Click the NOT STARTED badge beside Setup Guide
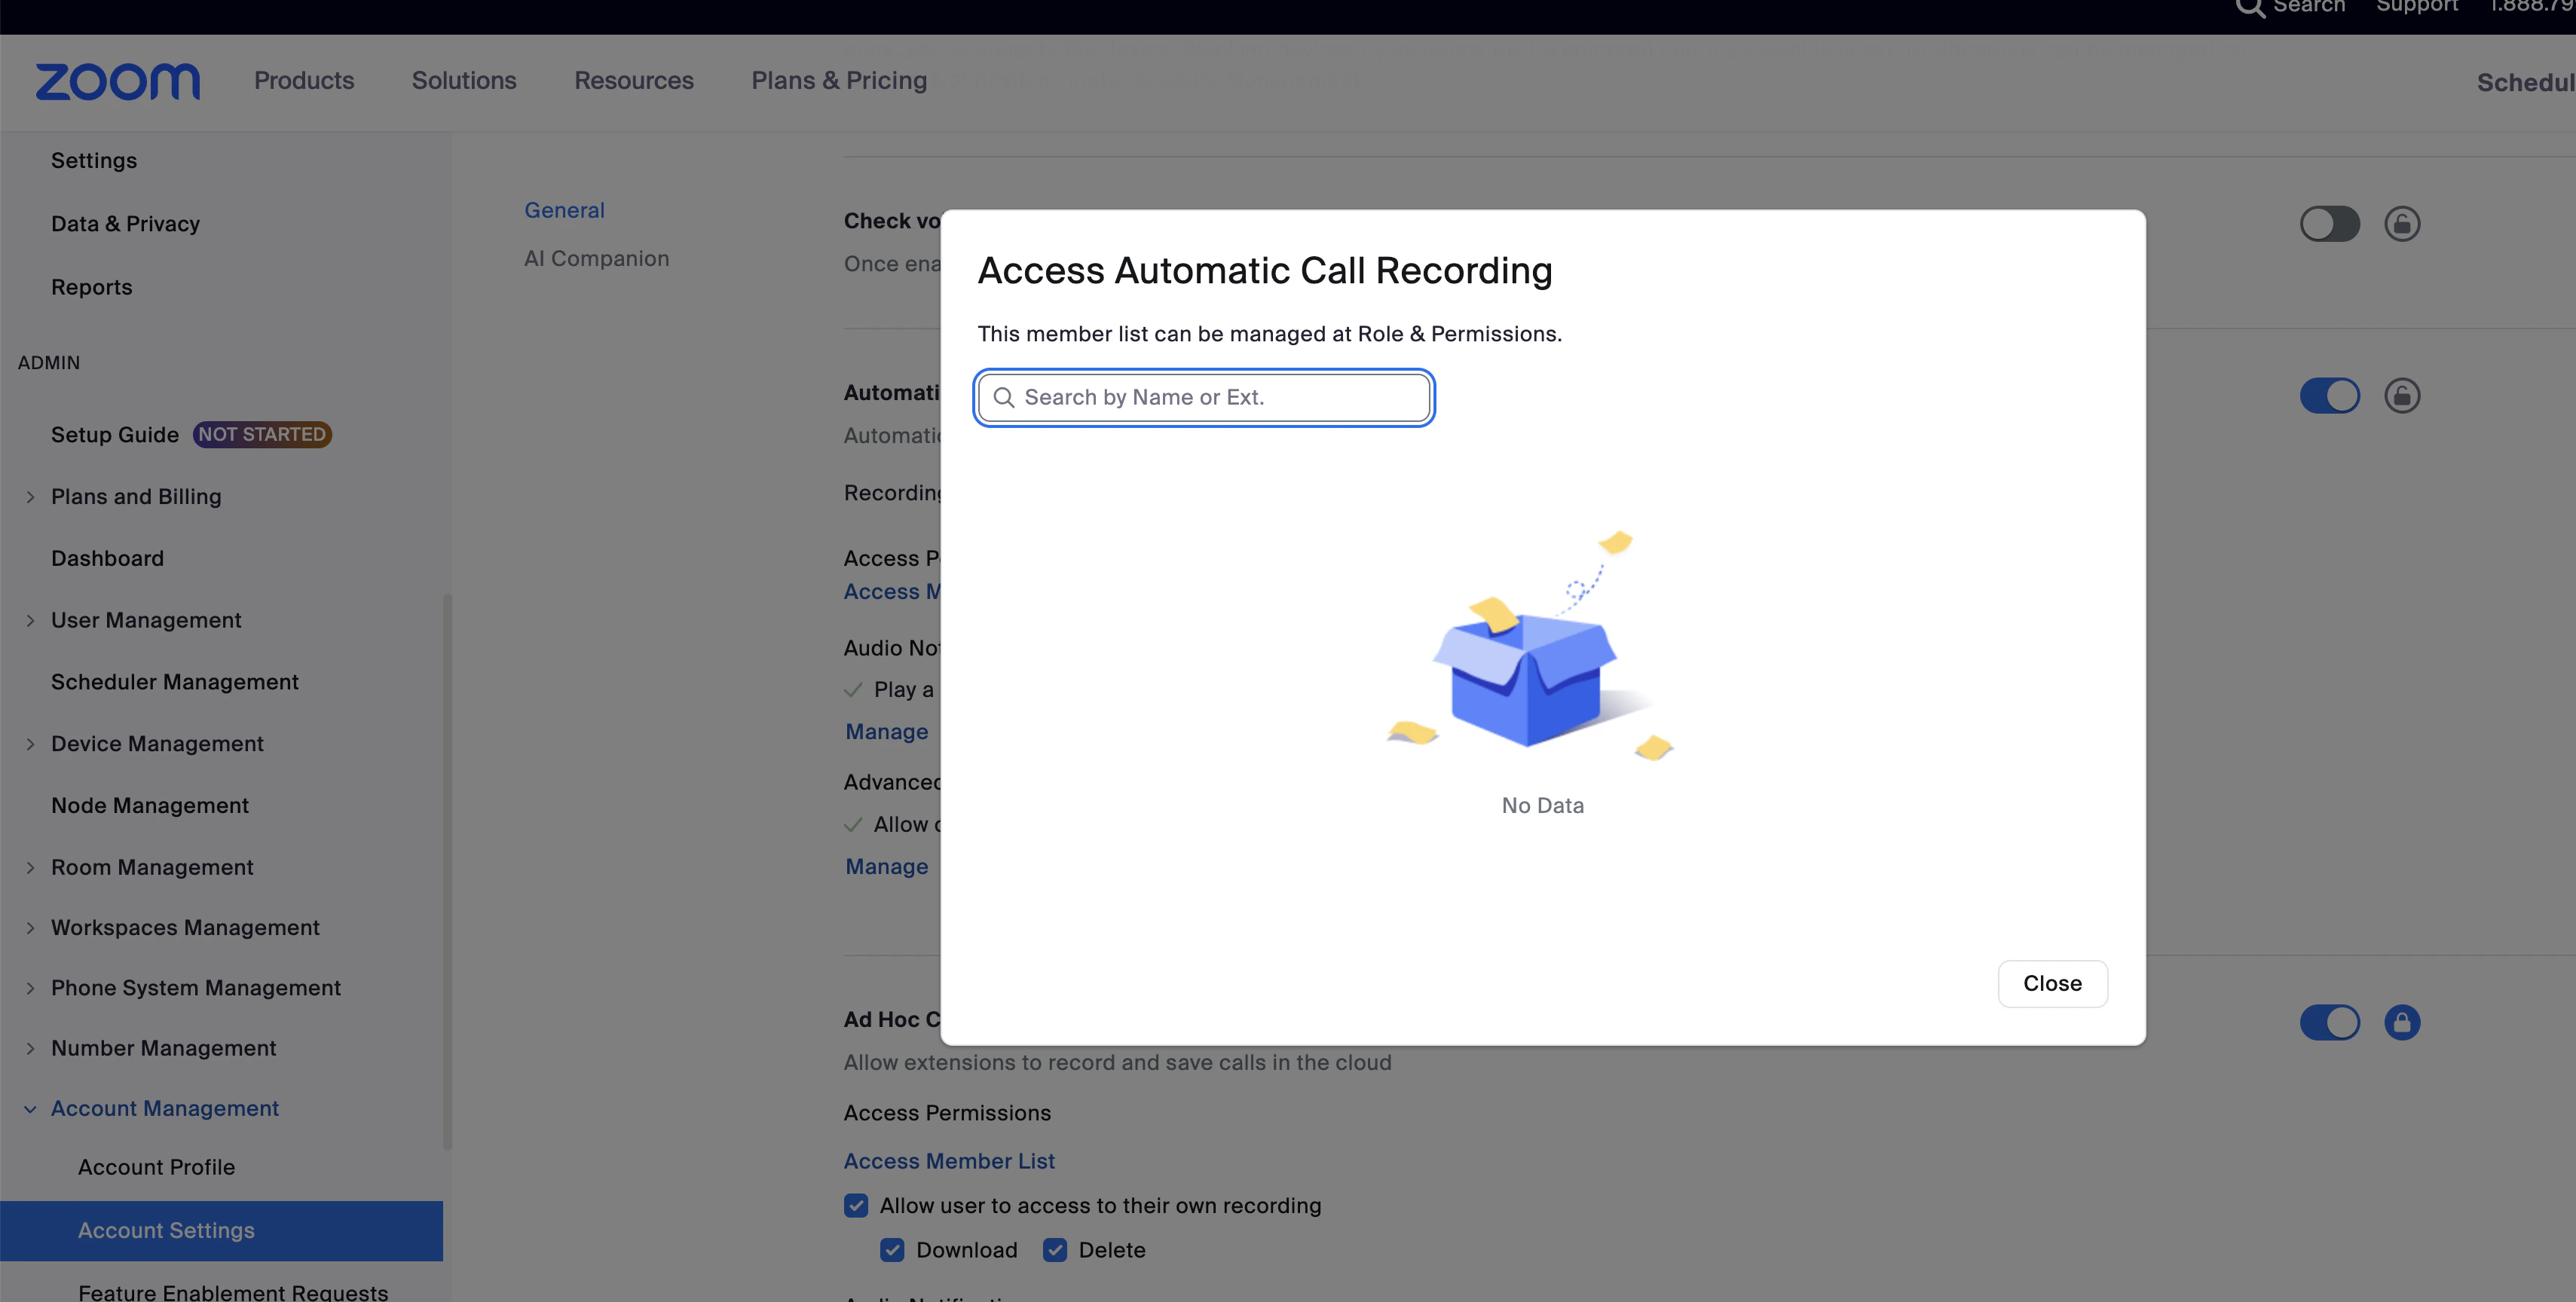This screenshot has width=2576, height=1302. [261, 434]
